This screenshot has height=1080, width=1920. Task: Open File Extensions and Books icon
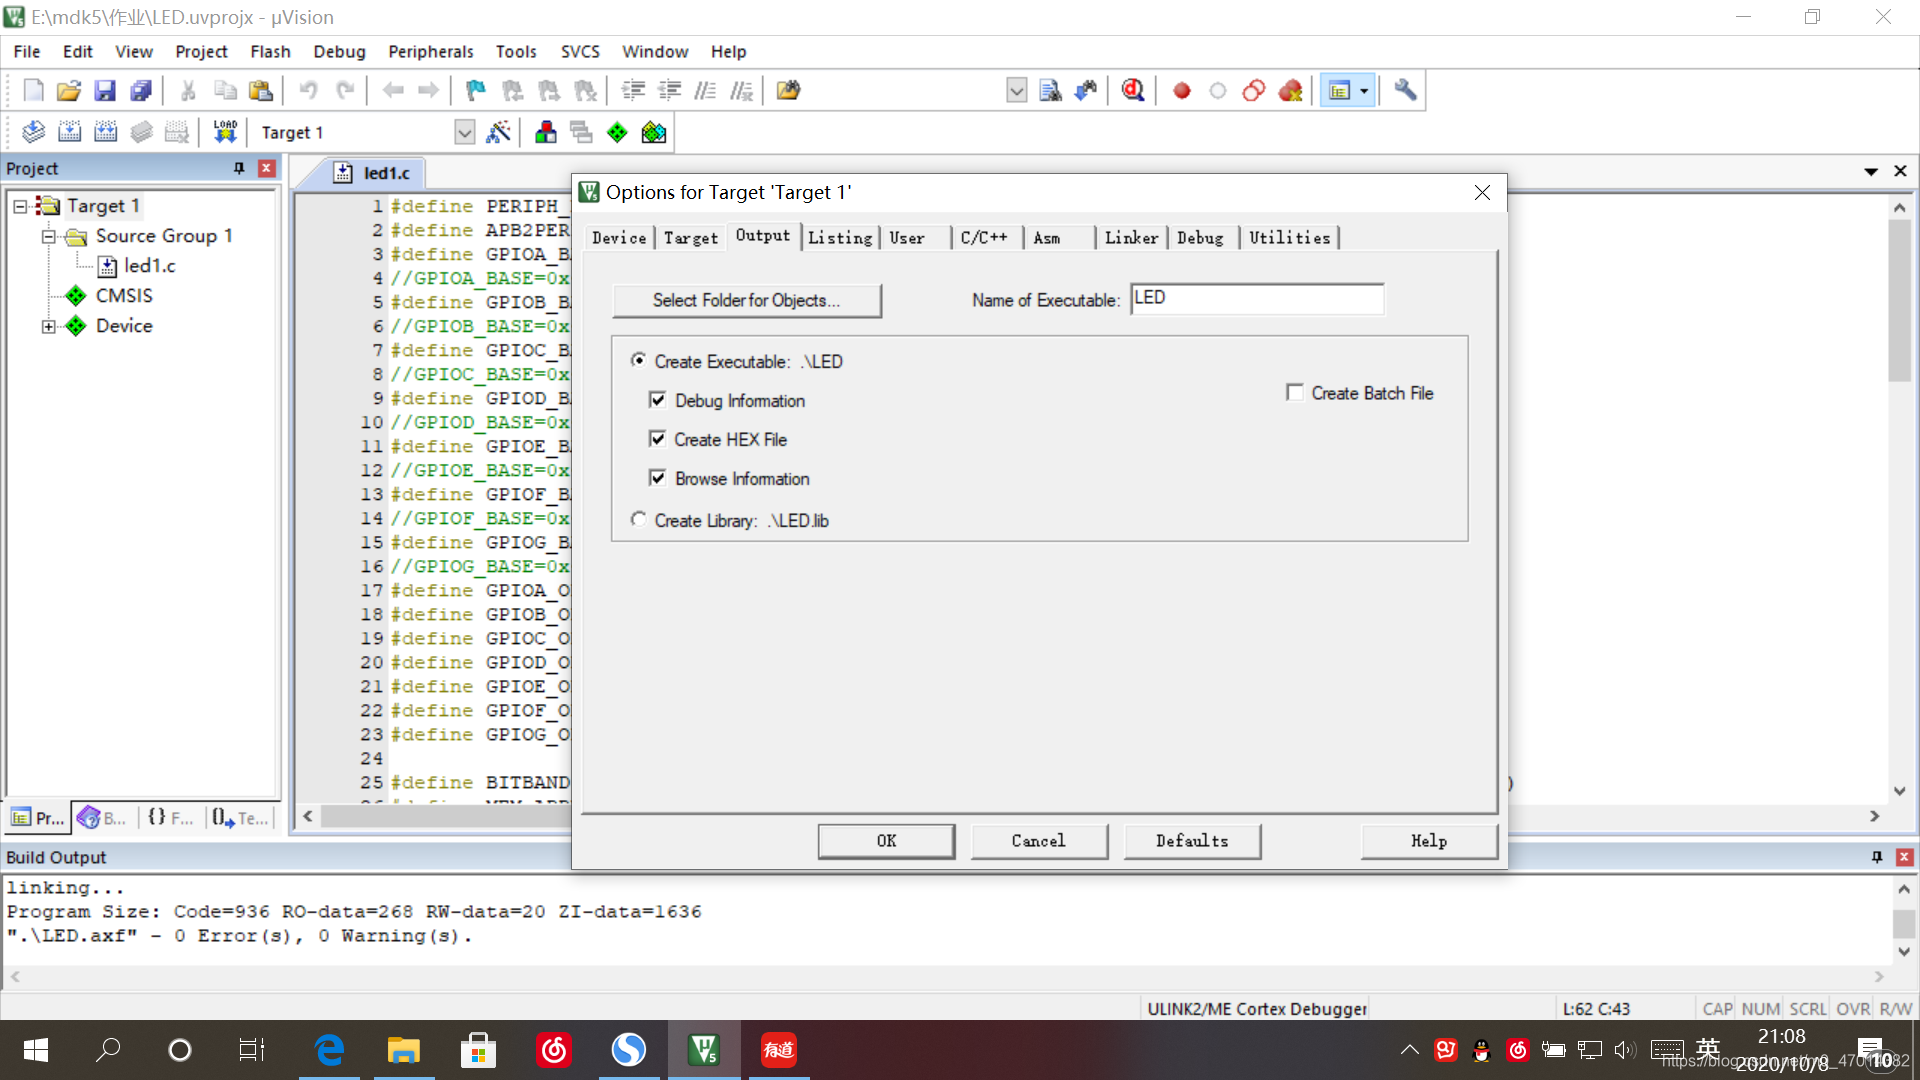coord(546,132)
